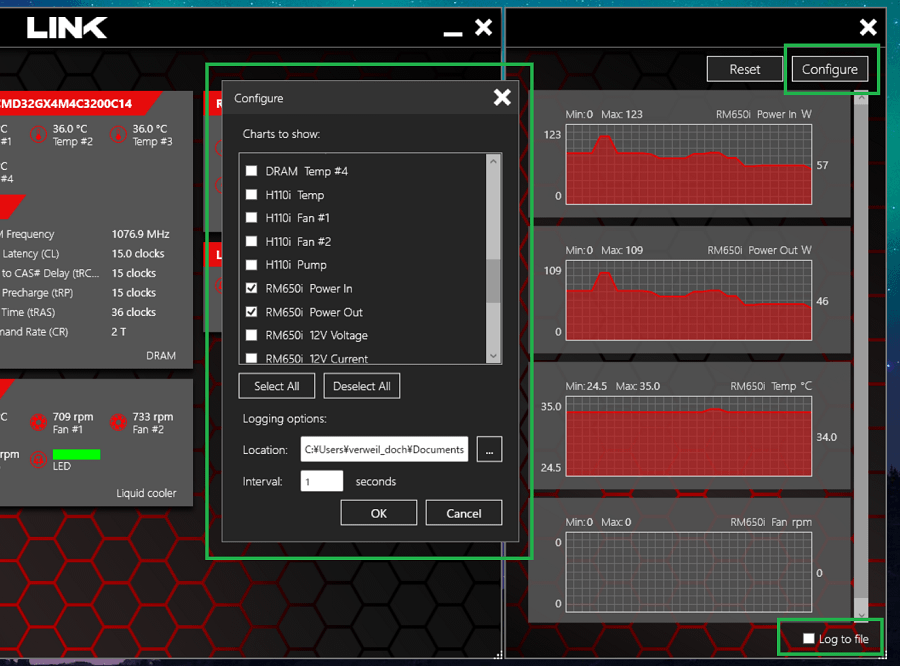Click Deselect All in the dialog

click(362, 386)
